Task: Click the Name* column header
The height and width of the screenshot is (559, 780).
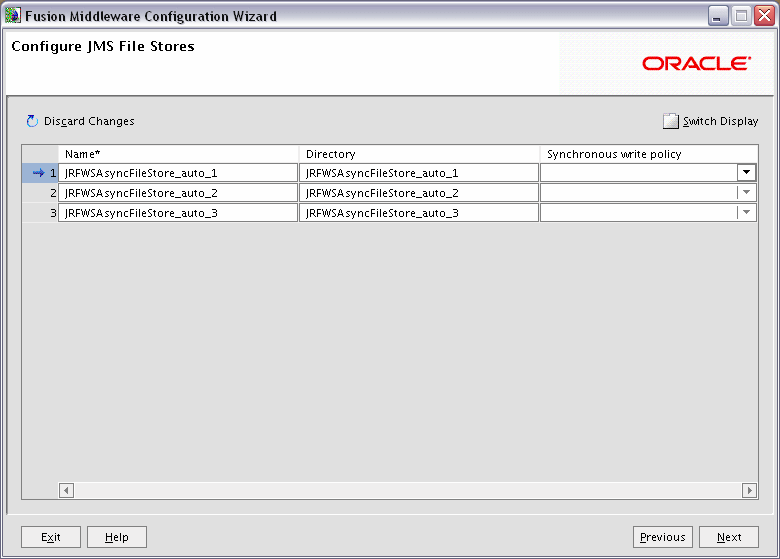Action: (178, 154)
